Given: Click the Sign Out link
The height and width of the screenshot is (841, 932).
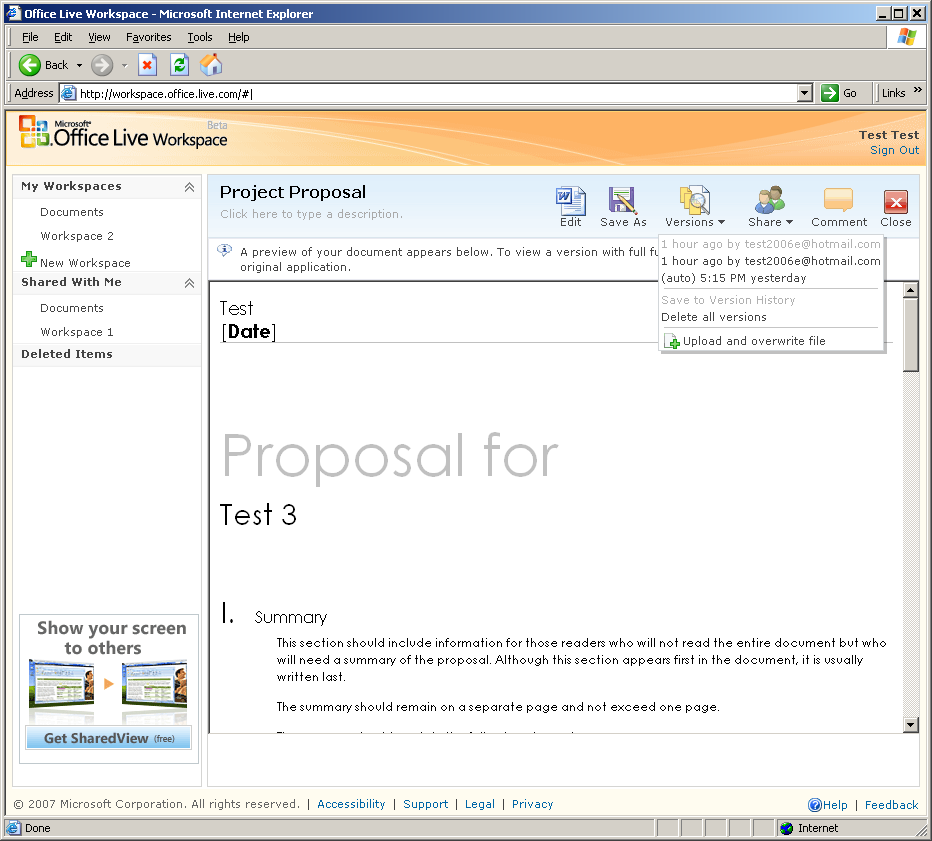Looking at the screenshot, I should point(895,150).
